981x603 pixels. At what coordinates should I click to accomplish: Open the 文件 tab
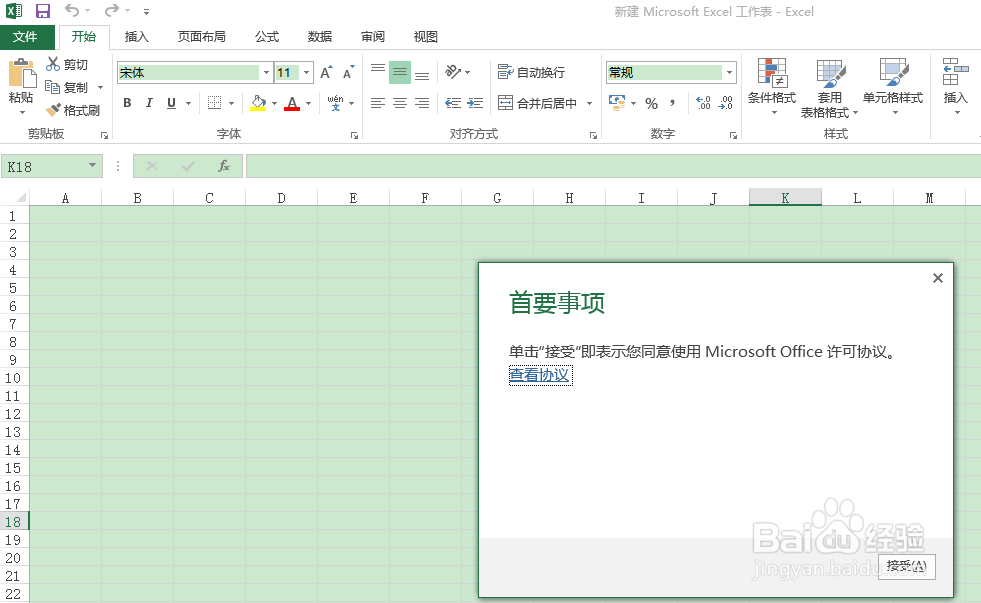pyautogui.click(x=25, y=37)
